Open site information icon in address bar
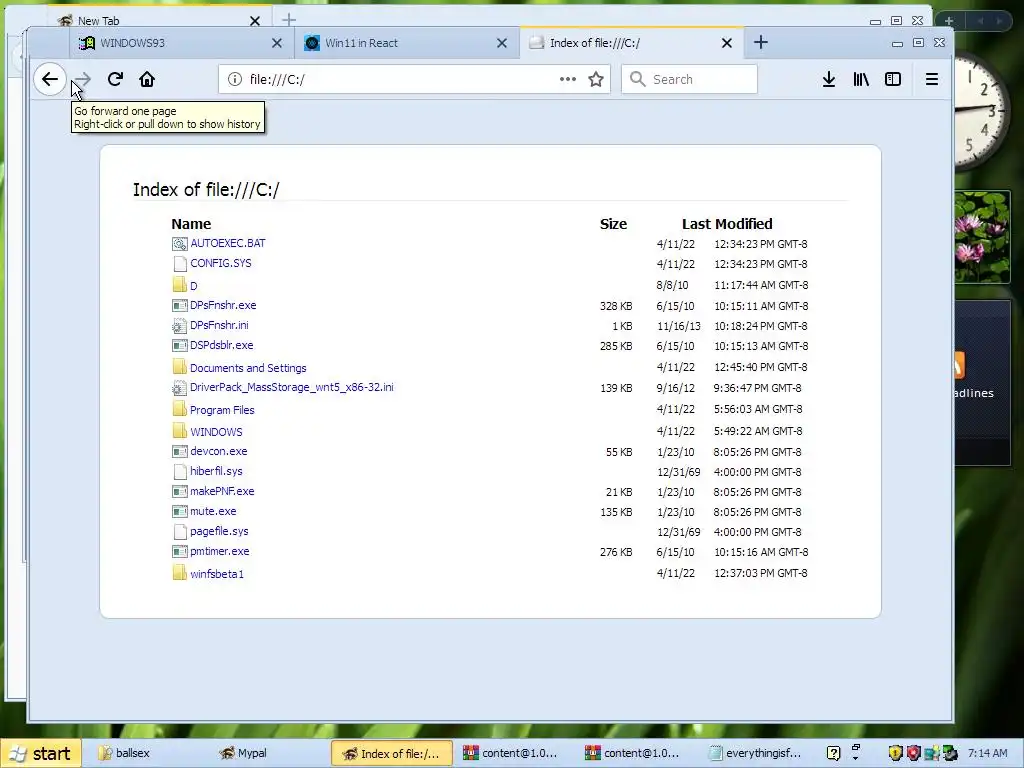The height and width of the screenshot is (768, 1024). pyautogui.click(x=234, y=79)
